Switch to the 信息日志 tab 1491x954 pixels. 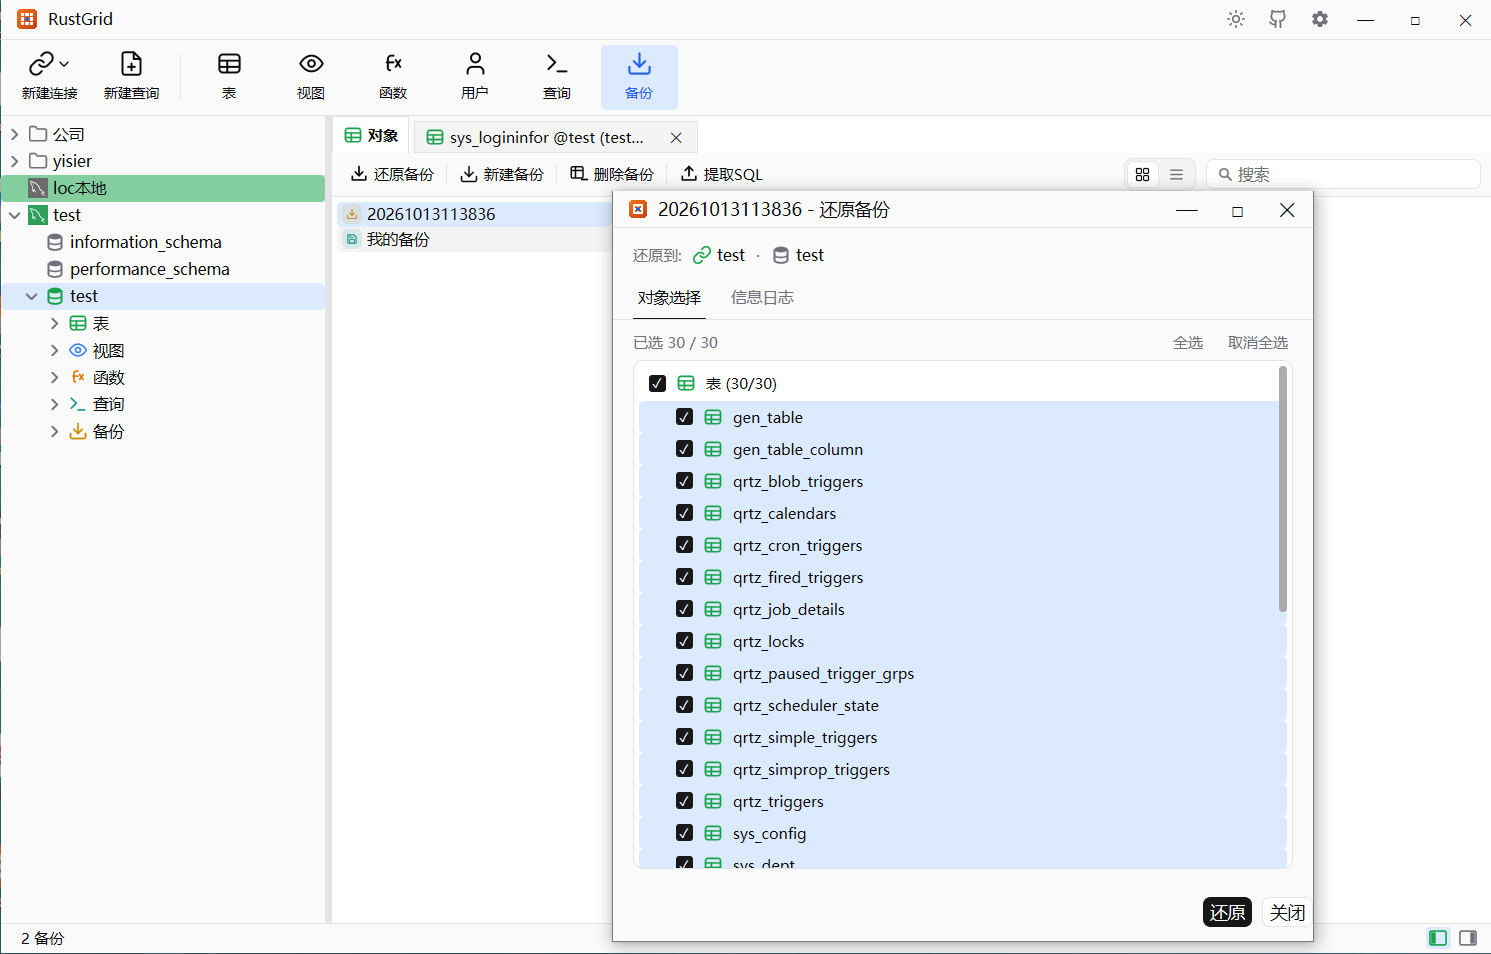pos(762,297)
